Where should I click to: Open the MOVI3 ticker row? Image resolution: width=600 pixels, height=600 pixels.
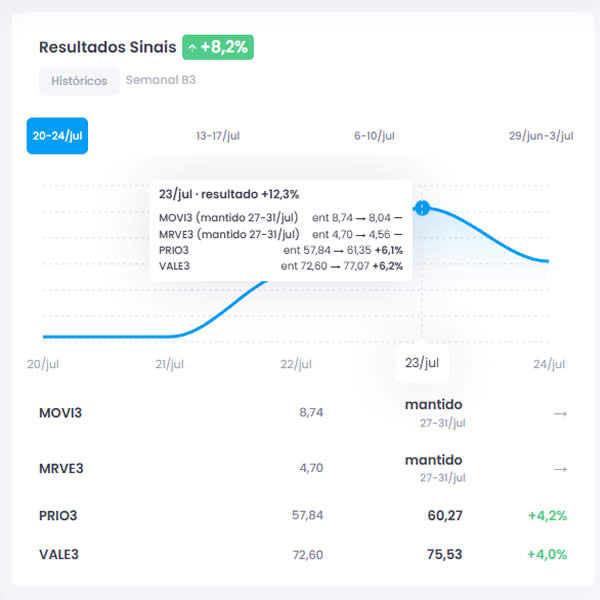click(x=303, y=413)
